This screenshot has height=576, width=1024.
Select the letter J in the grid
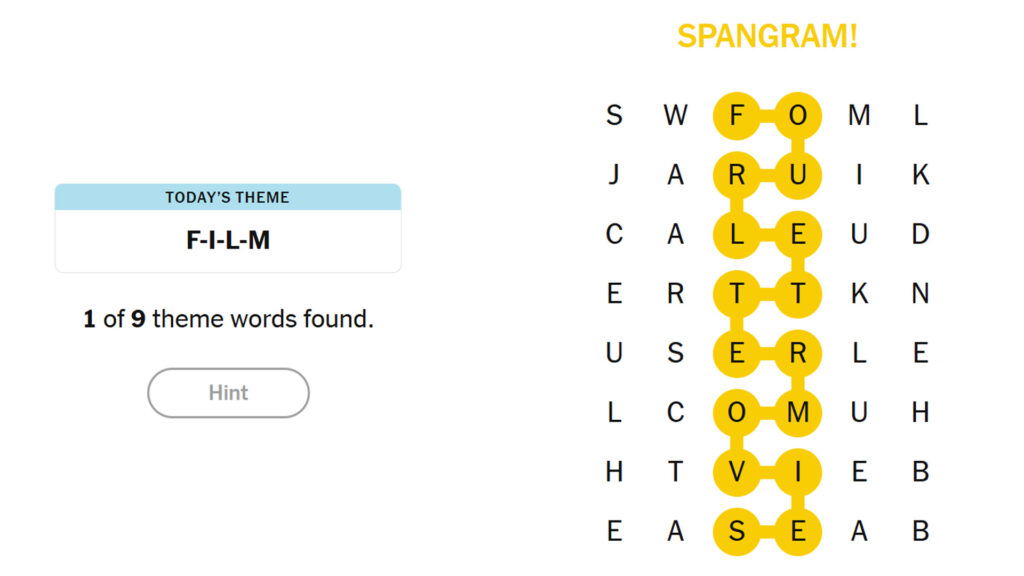(x=615, y=175)
